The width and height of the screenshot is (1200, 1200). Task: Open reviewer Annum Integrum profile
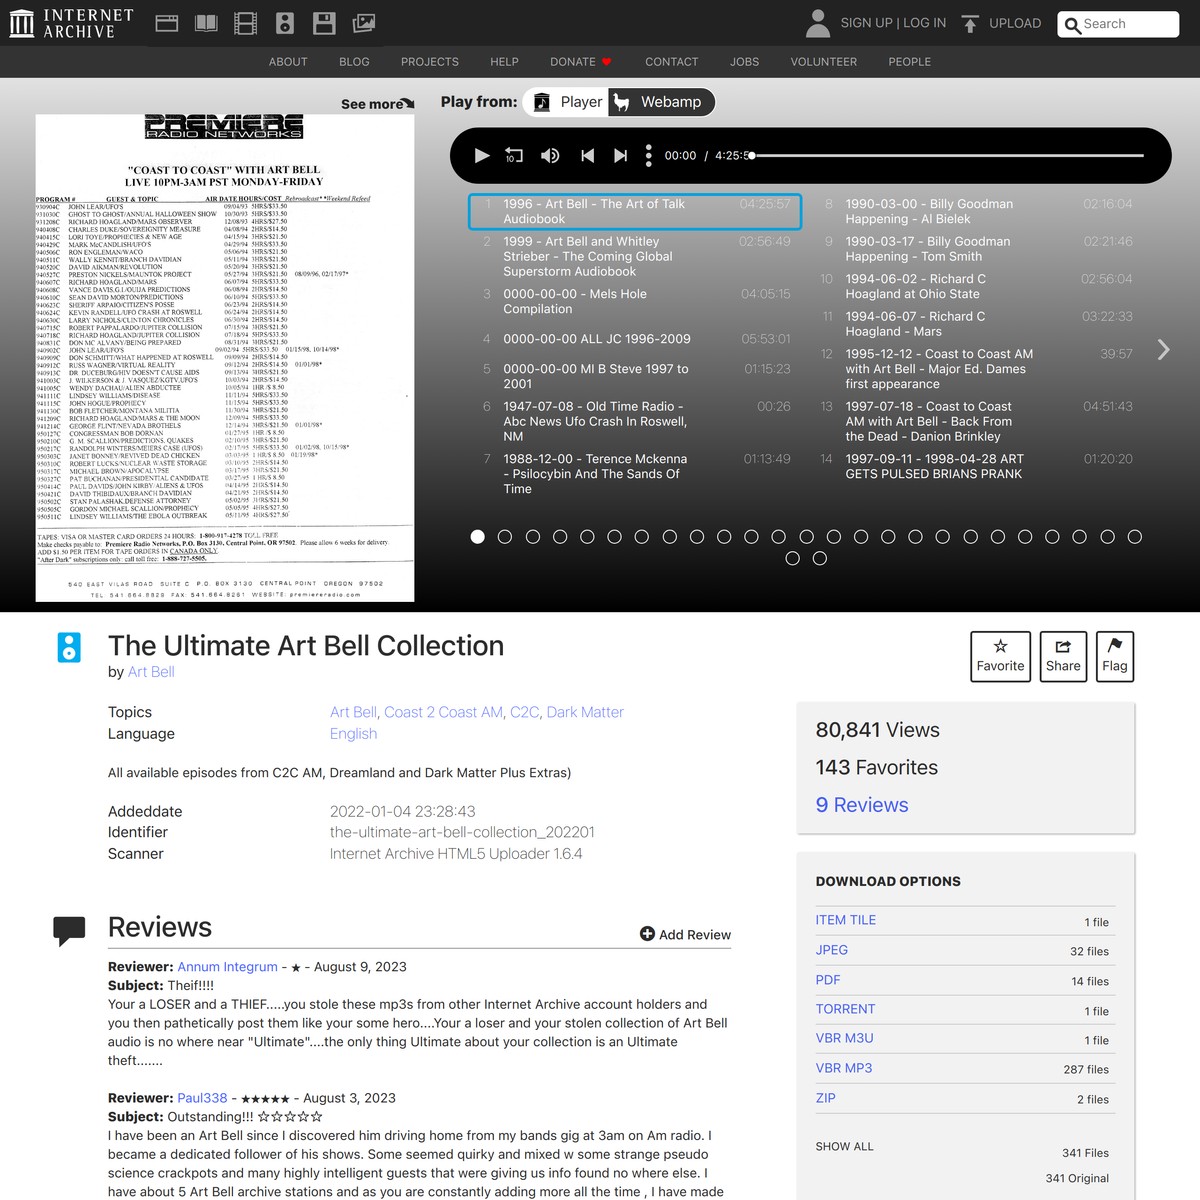coord(228,967)
